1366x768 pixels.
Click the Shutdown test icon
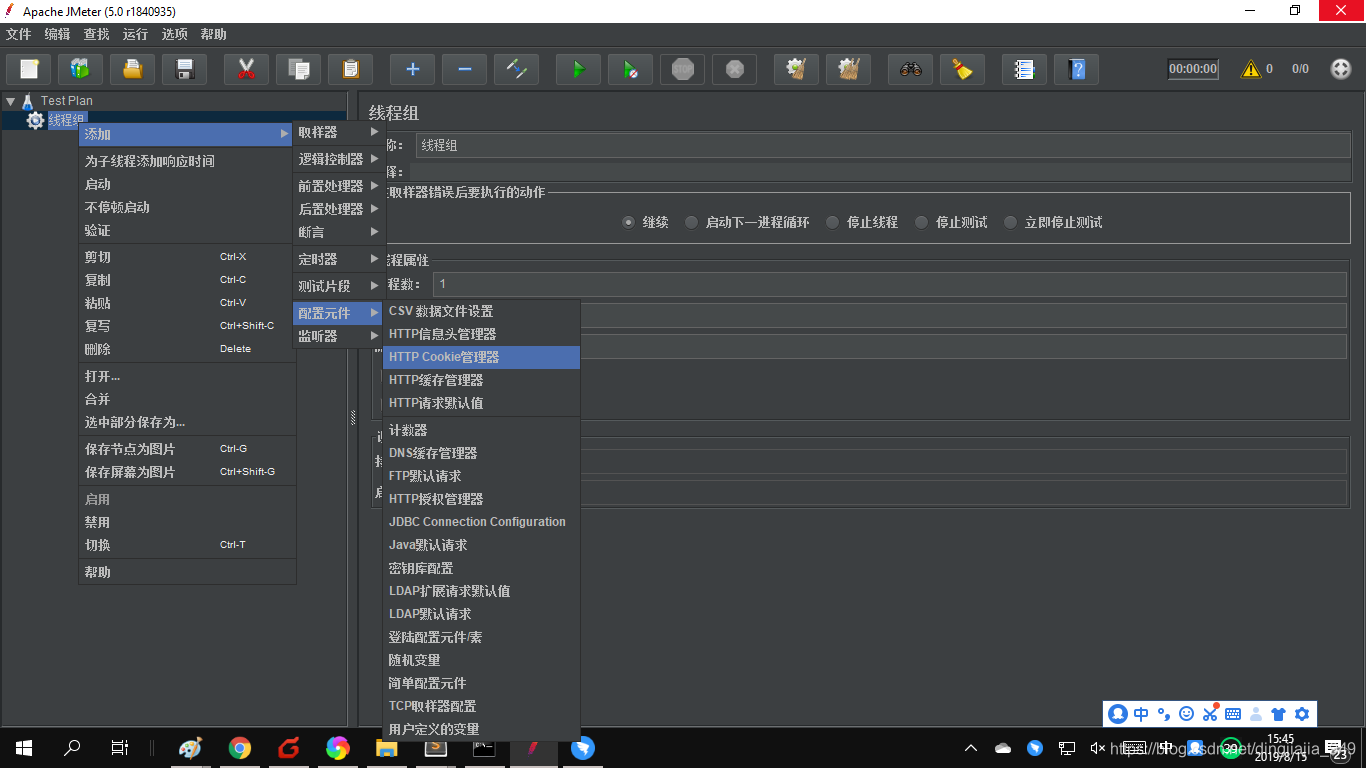click(734, 69)
